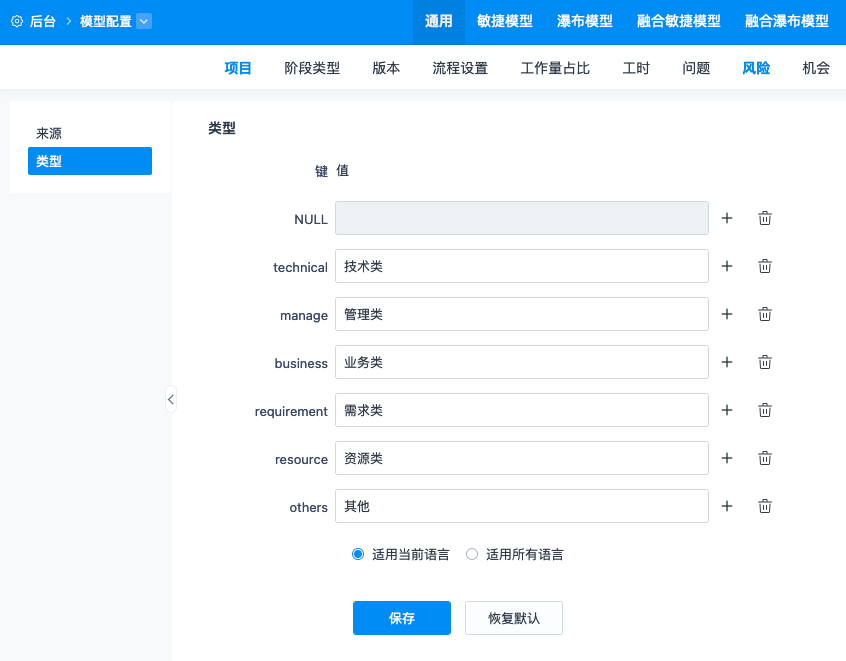This screenshot has width=846, height=661.
Task: Select 适用当前语言 radio option
Action: click(358, 554)
